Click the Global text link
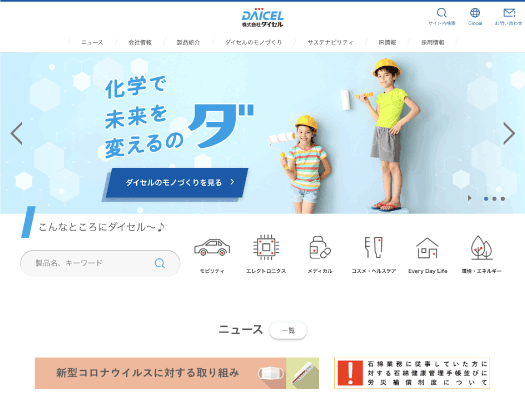Viewport: 525px width, 400px height. click(x=475, y=23)
